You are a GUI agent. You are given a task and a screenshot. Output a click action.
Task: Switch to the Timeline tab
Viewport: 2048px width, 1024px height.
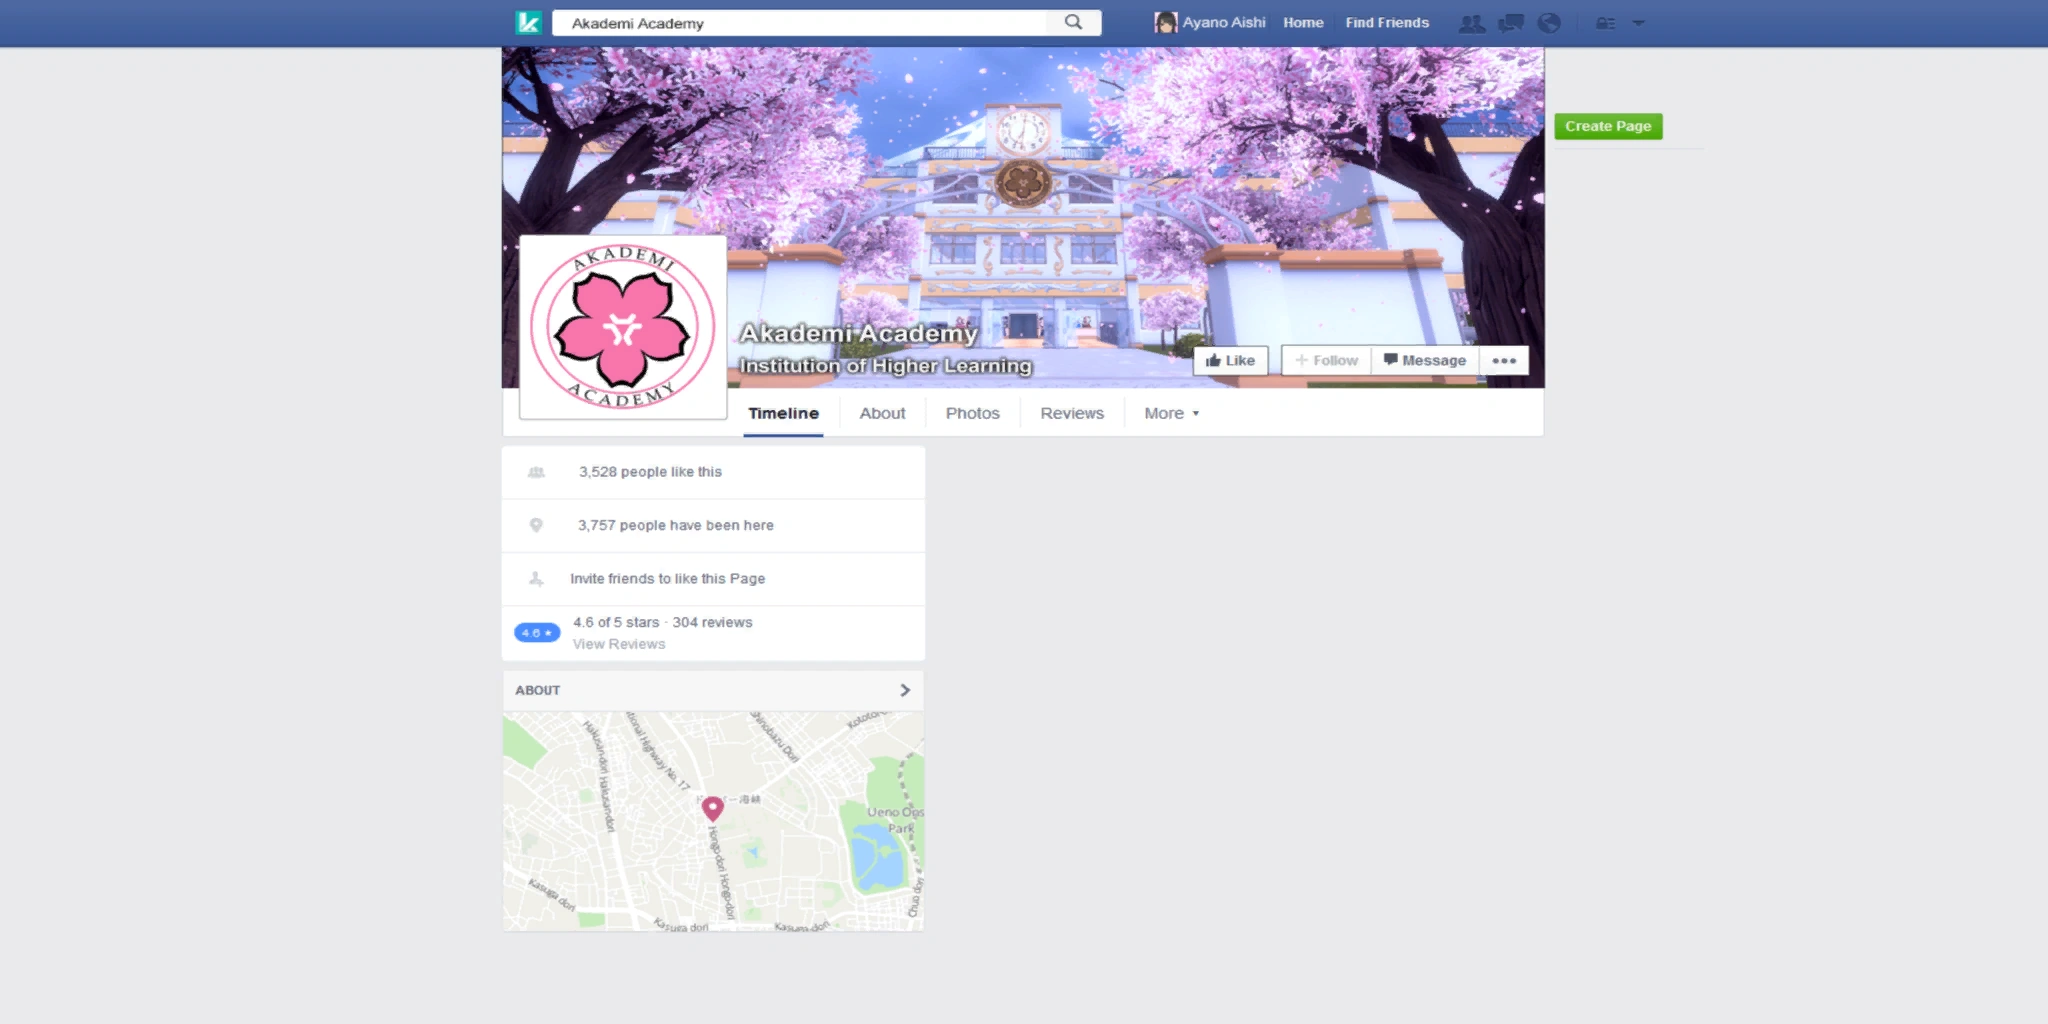tap(783, 413)
